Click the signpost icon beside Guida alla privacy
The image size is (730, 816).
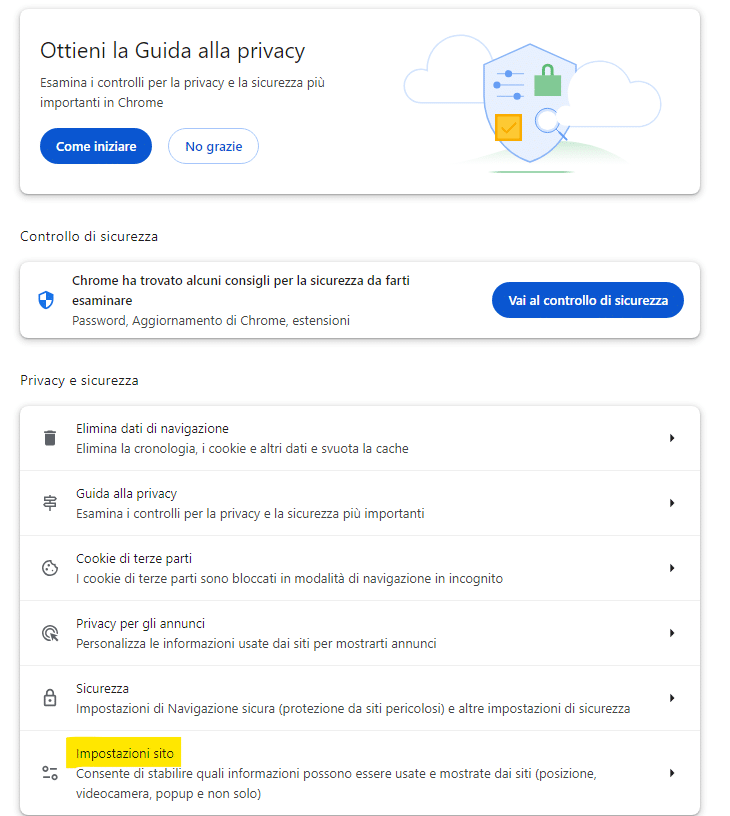coord(50,503)
